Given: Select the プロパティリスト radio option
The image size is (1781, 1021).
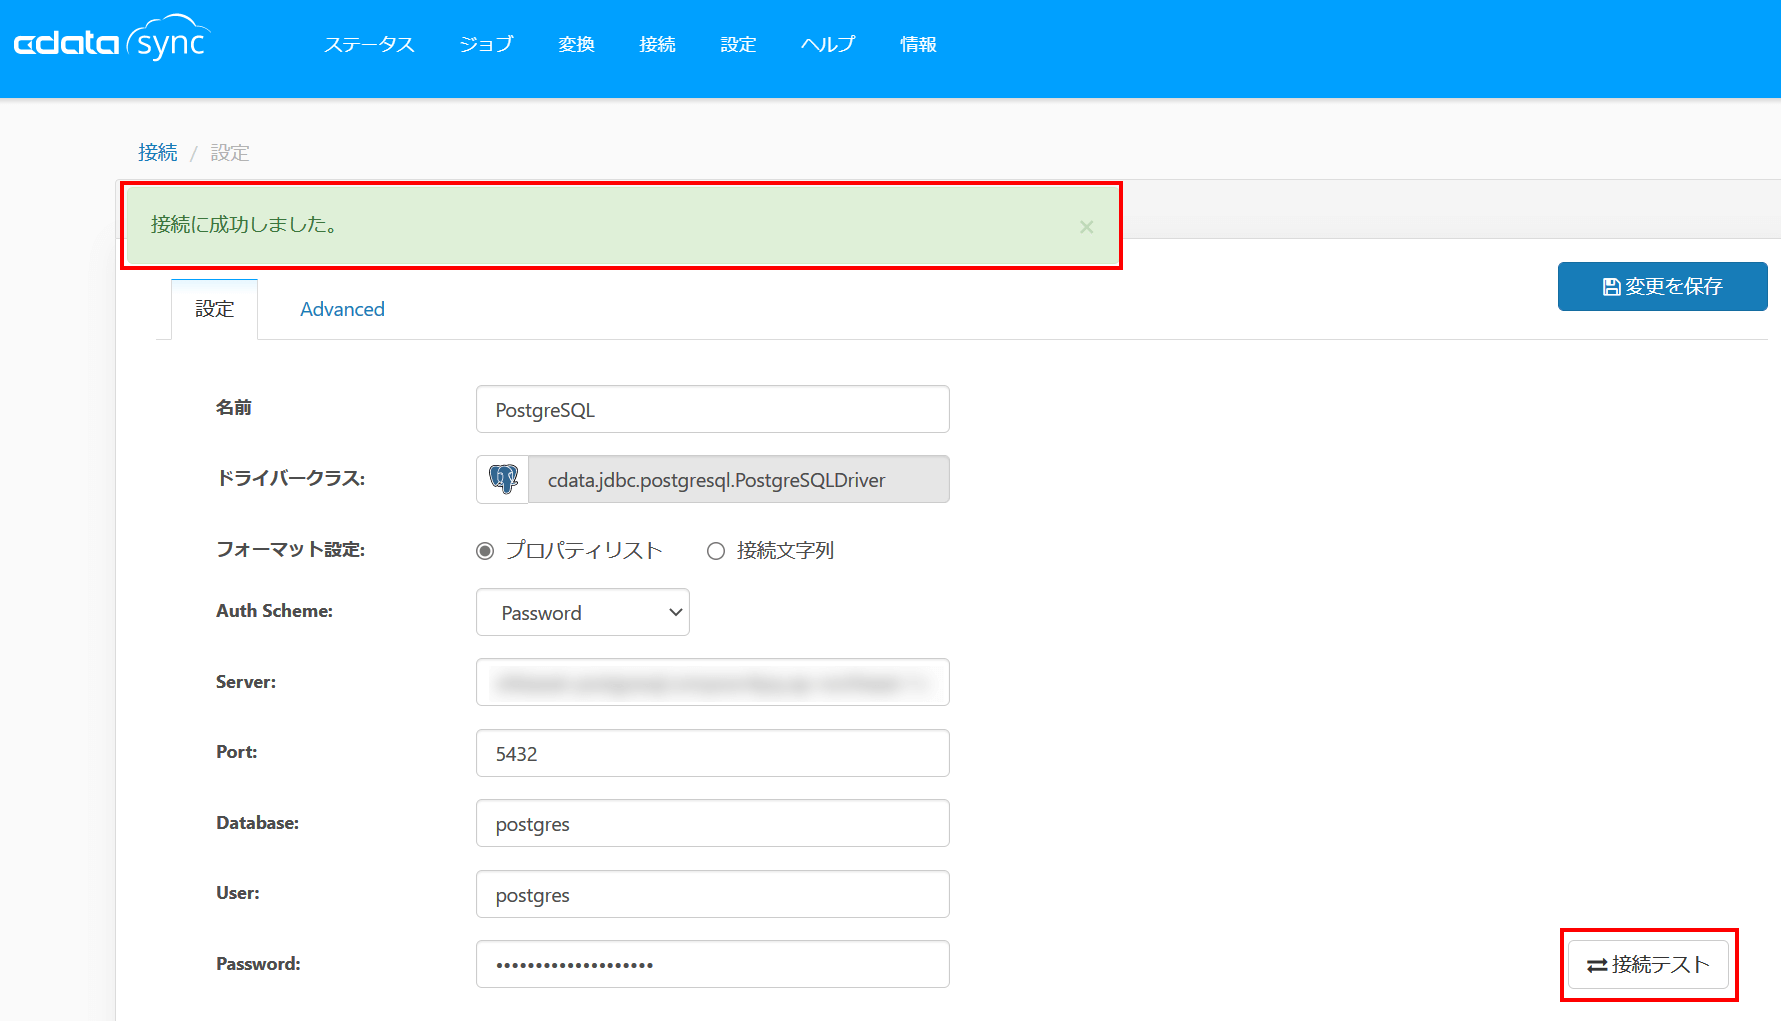Looking at the screenshot, I should (485, 551).
